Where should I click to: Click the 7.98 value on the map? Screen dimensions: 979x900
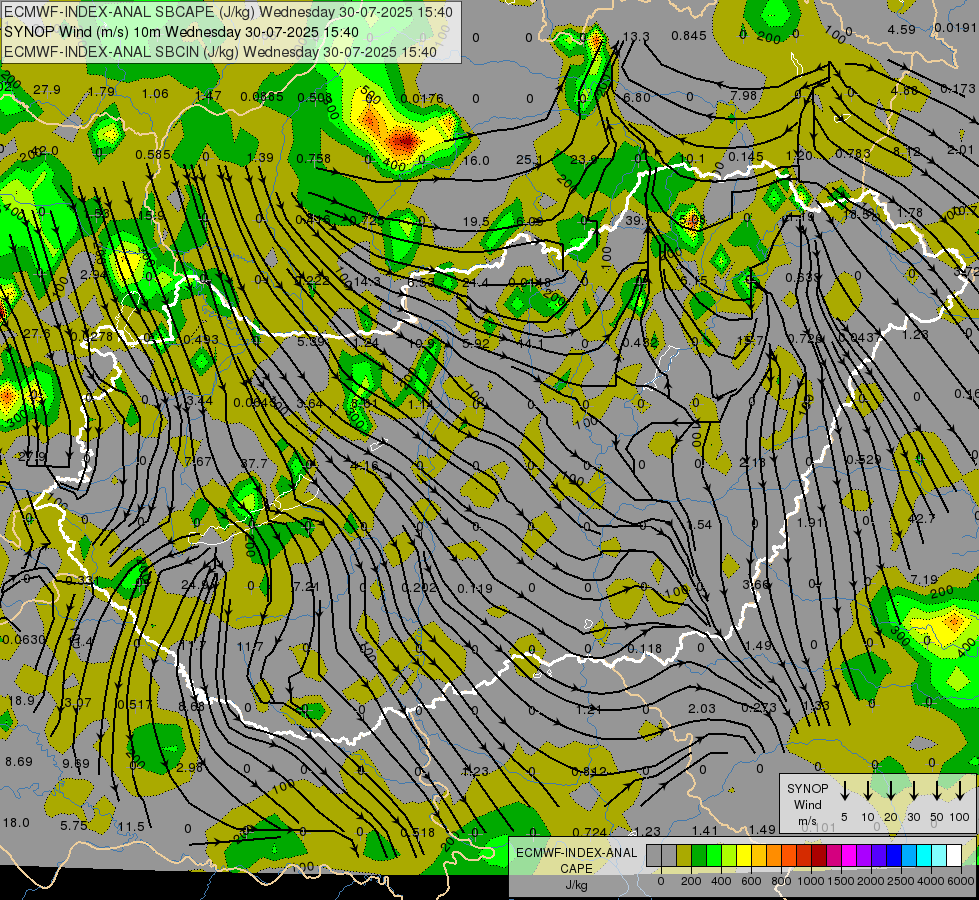[744, 96]
